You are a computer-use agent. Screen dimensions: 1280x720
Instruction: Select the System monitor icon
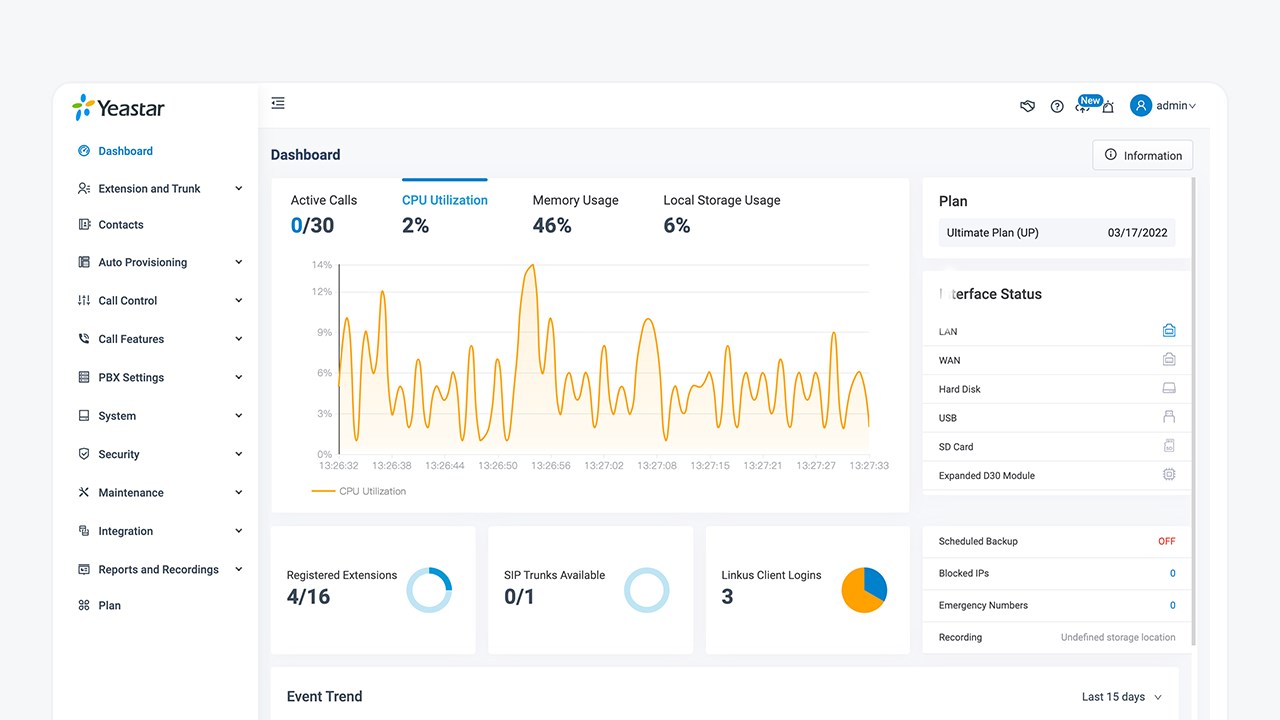[x=84, y=416]
